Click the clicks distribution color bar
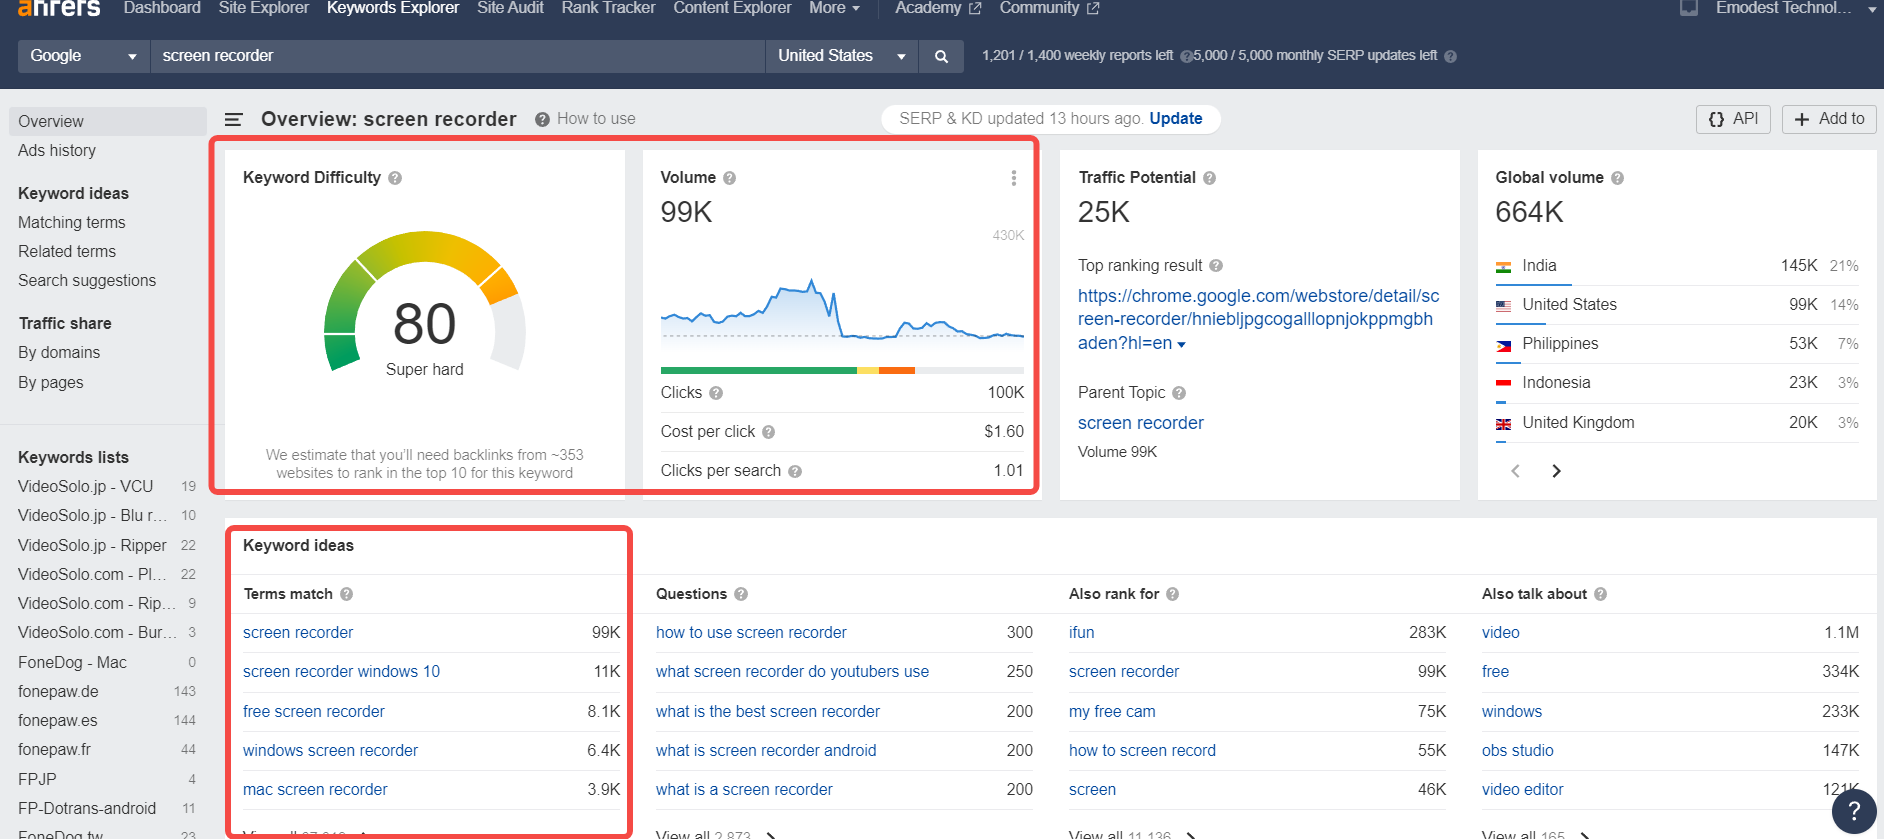 click(842, 371)
